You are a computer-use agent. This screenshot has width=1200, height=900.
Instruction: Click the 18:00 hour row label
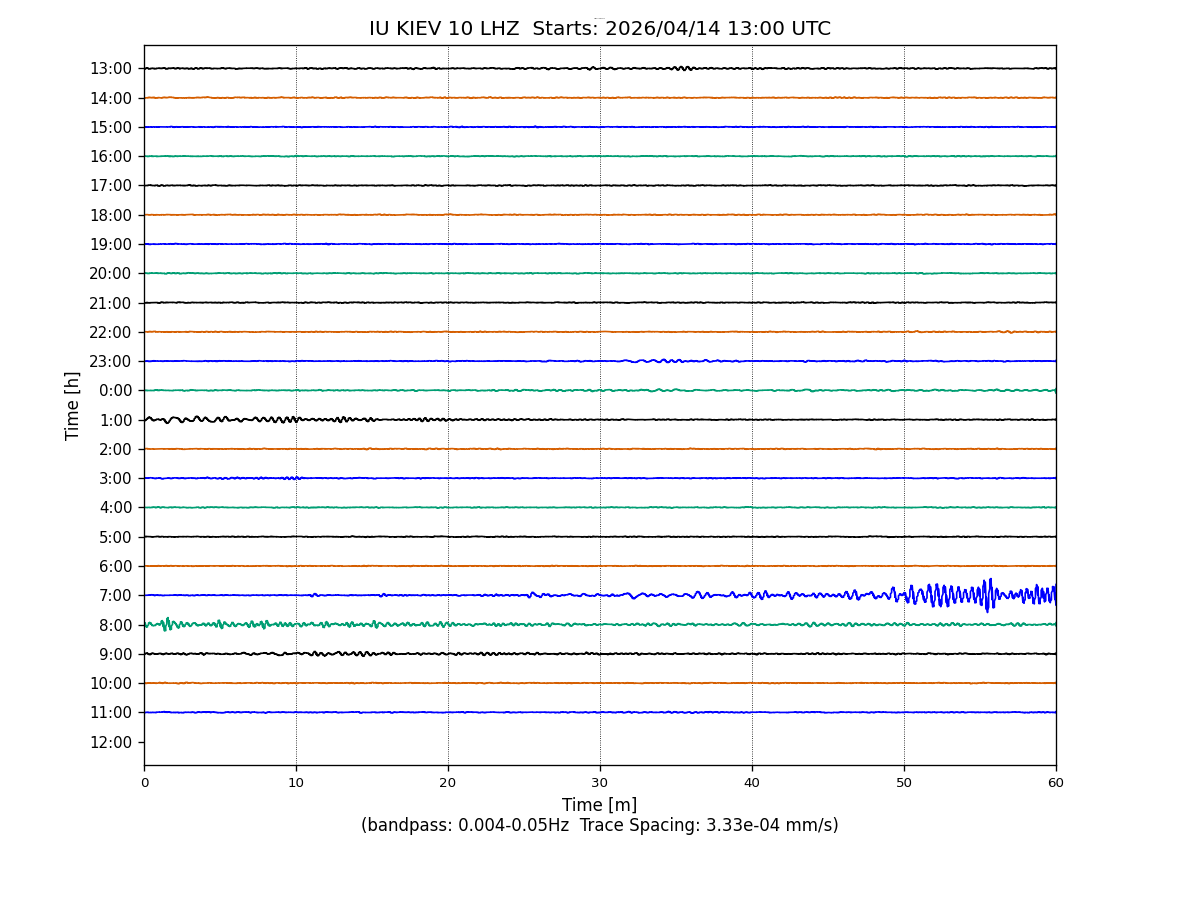tap(110, 215)
